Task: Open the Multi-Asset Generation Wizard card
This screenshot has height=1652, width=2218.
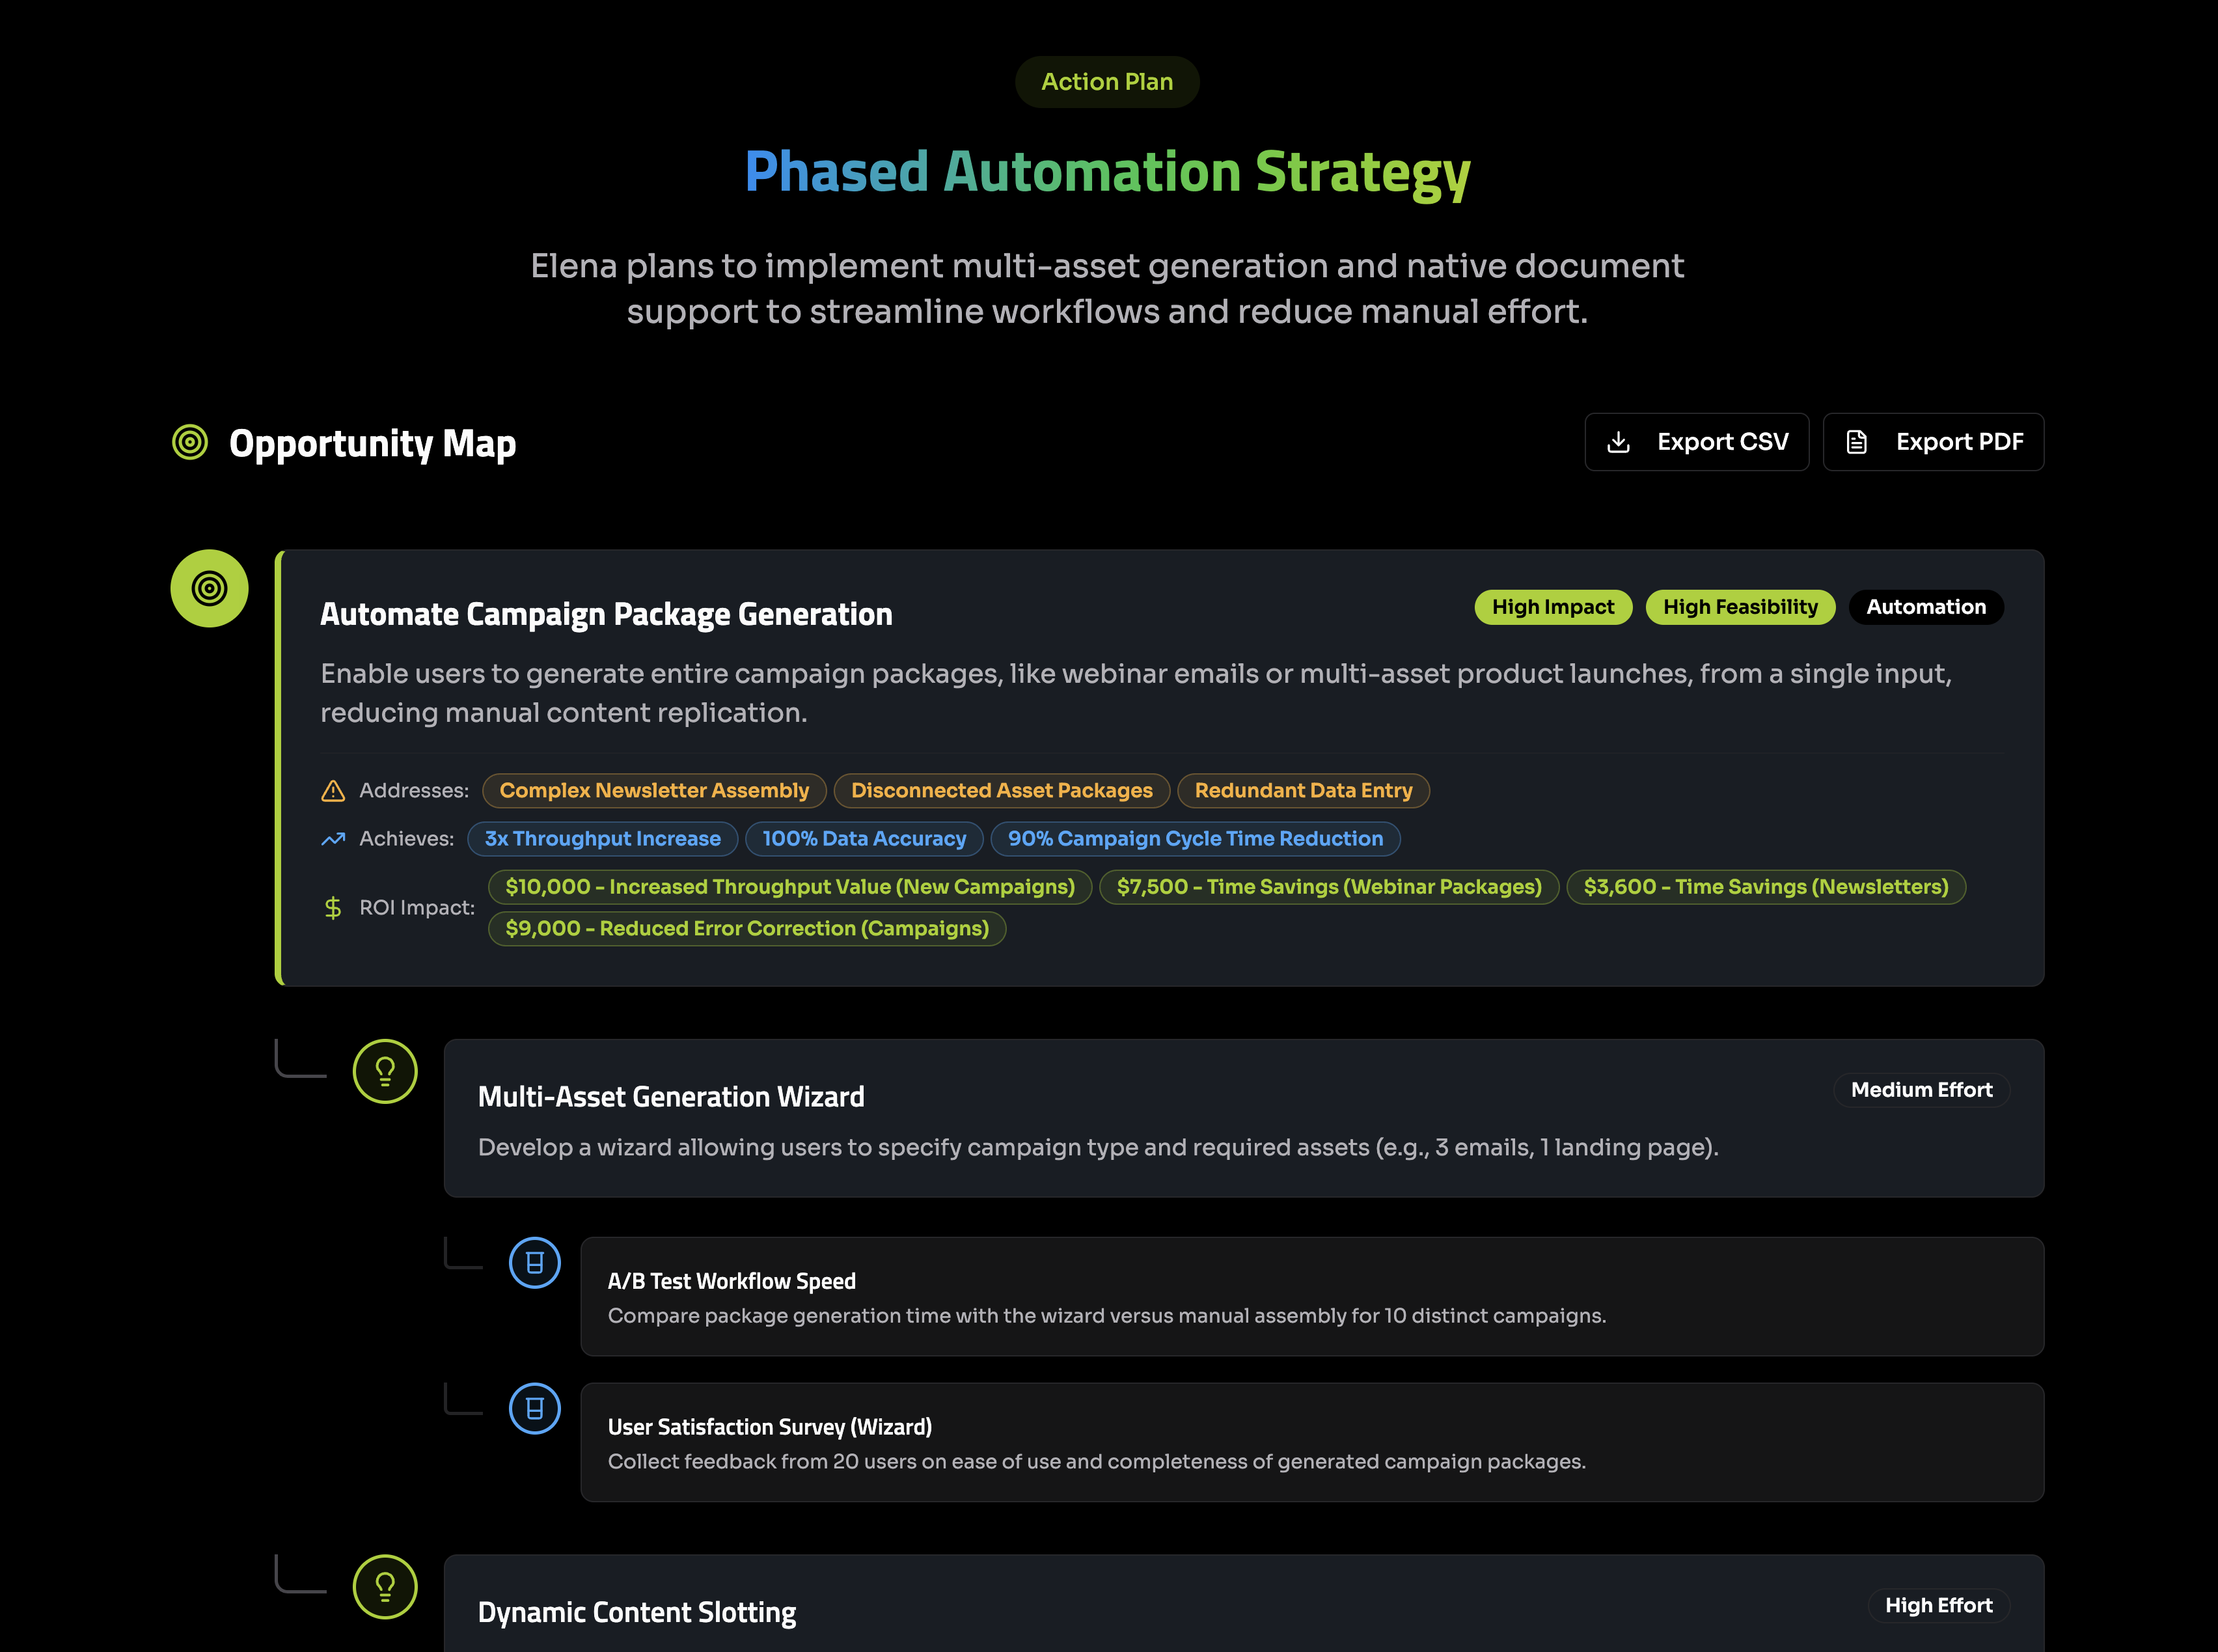Action: [1243, 1118]
